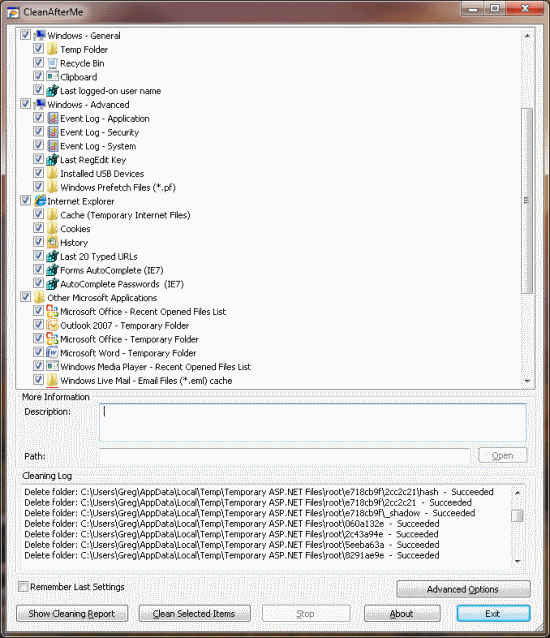
Task: Select the Windows - General tree node
Action: (84, 36)
